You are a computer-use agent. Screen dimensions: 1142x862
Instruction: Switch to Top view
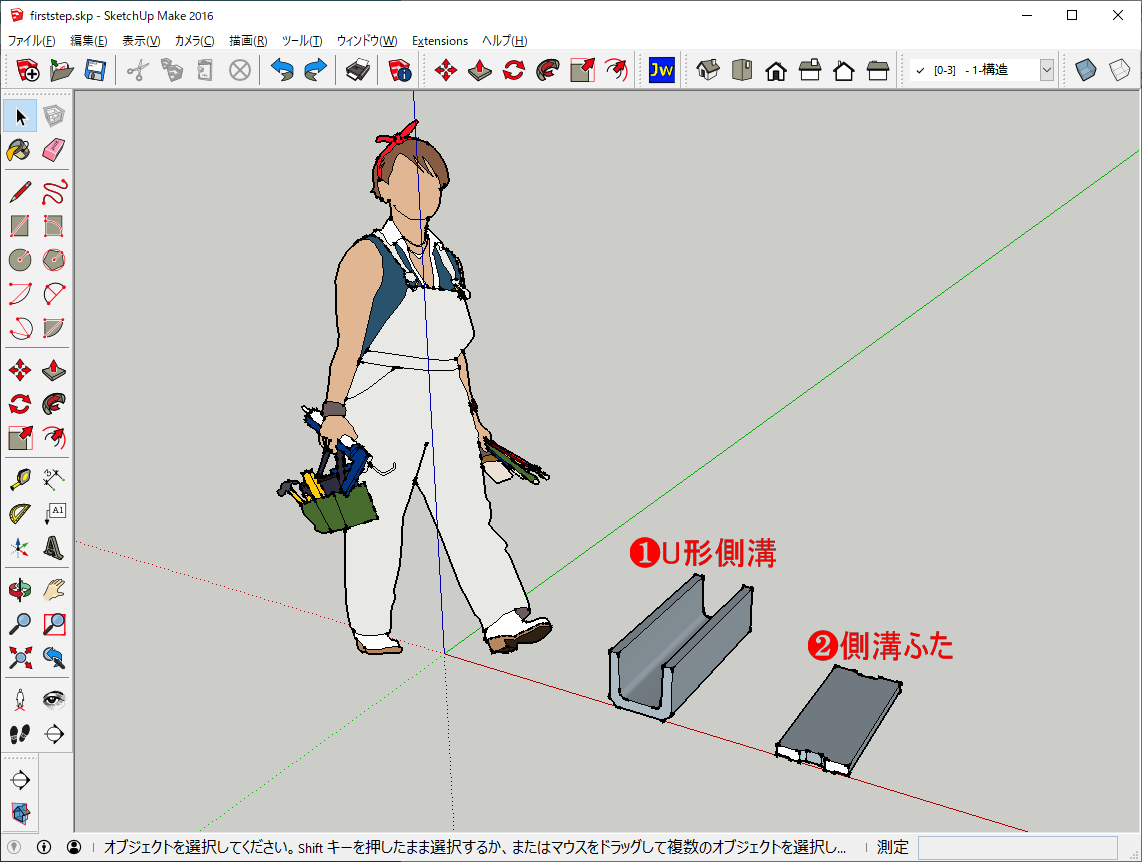742,71
